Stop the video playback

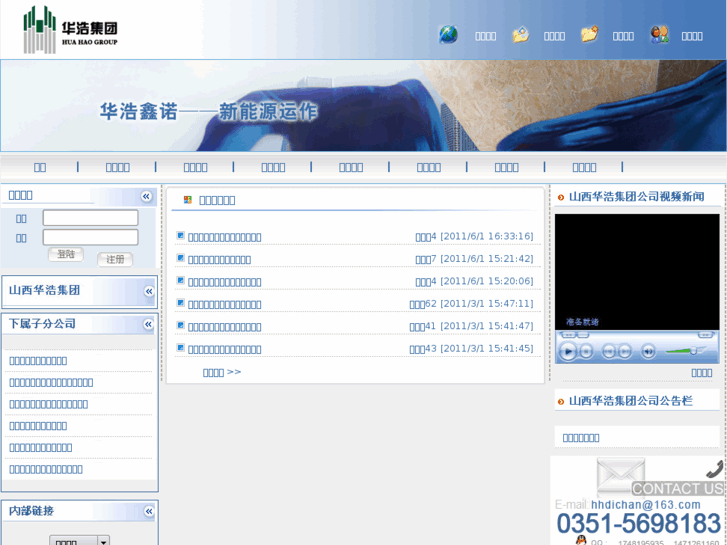coord(587,352)
